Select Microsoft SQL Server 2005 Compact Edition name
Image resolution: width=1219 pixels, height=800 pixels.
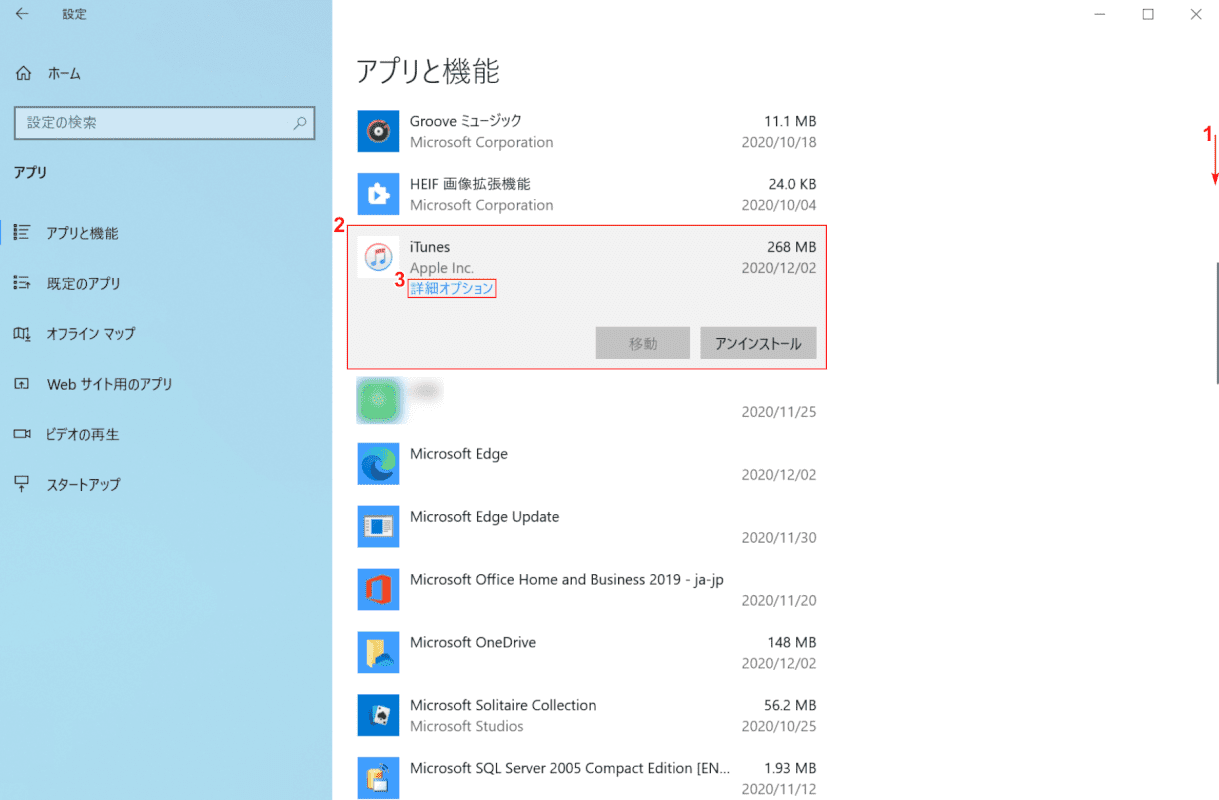(x=570, y=769)
